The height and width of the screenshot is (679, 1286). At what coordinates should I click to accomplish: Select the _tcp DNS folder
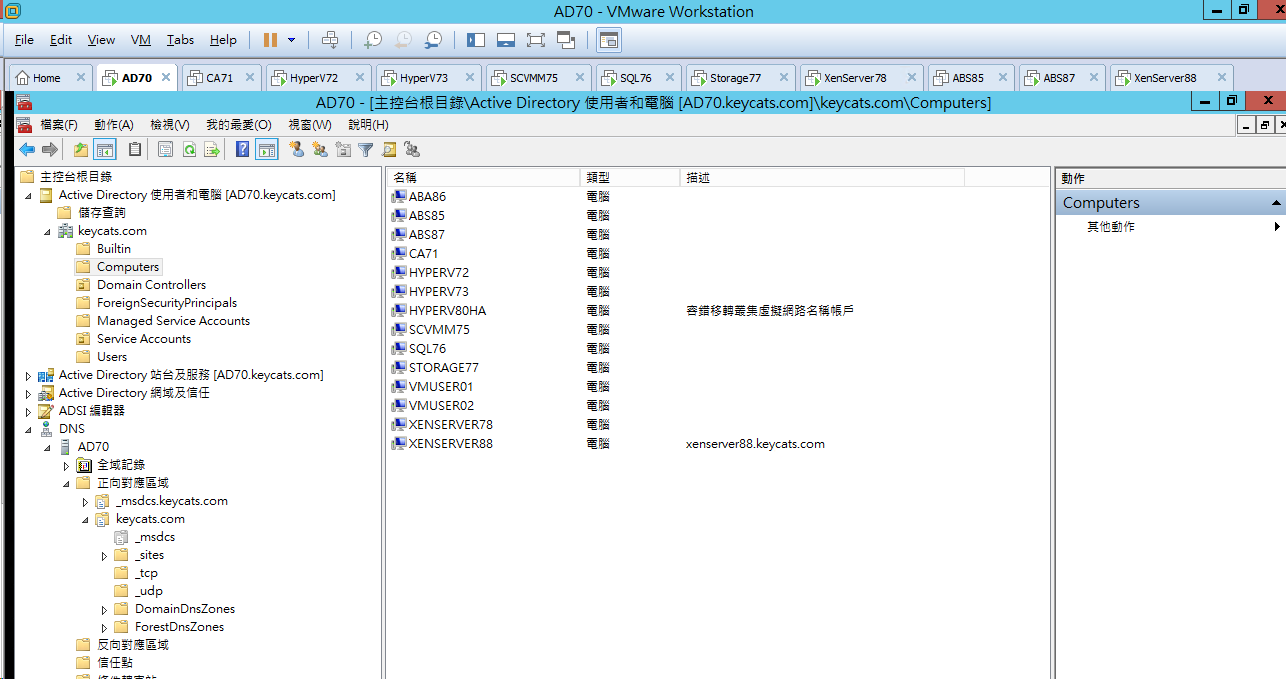[146, 573]
